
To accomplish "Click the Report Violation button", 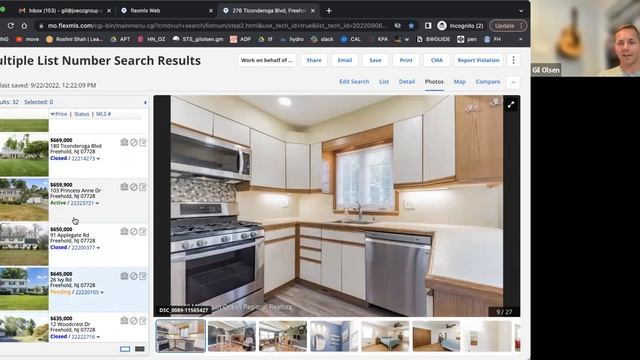I will pos(478,60).
